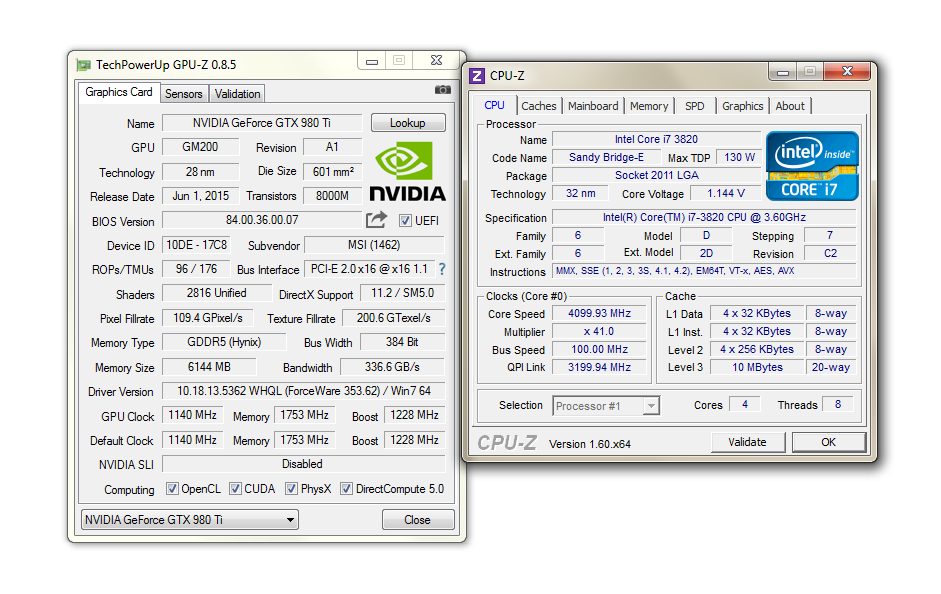The height and width of the screenshot is (594, 941).
Task: Open the Processor #1 selection dropdown
Action: coord(605,406)
